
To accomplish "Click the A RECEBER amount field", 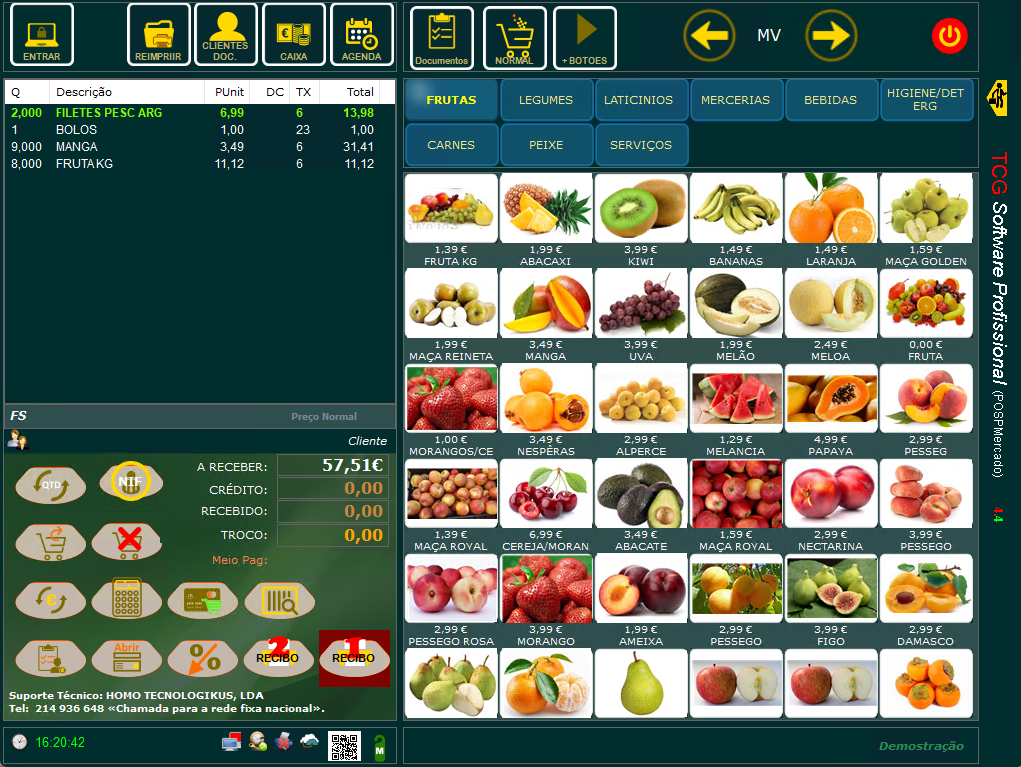I will (x=332, y=465).
